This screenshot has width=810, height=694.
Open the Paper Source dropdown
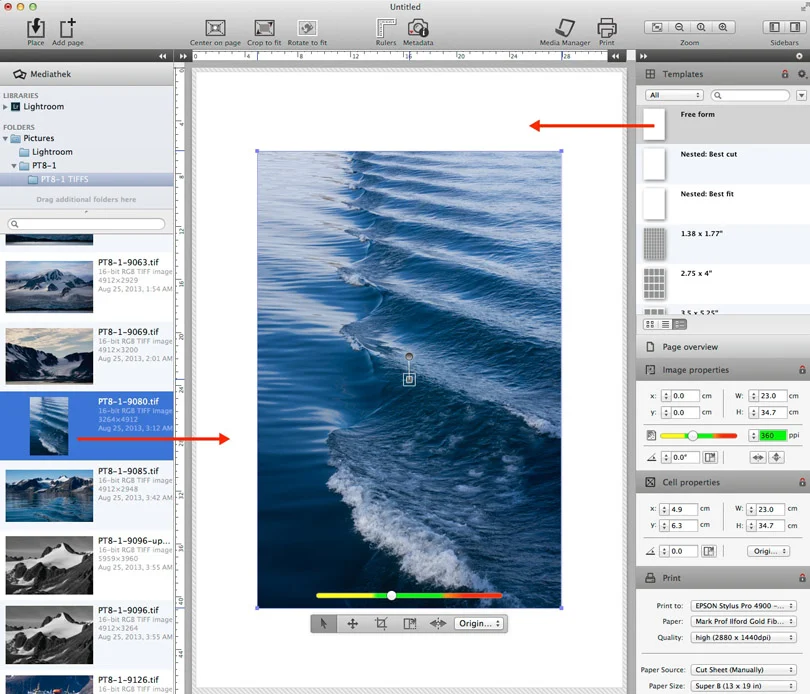coord(743,670)
